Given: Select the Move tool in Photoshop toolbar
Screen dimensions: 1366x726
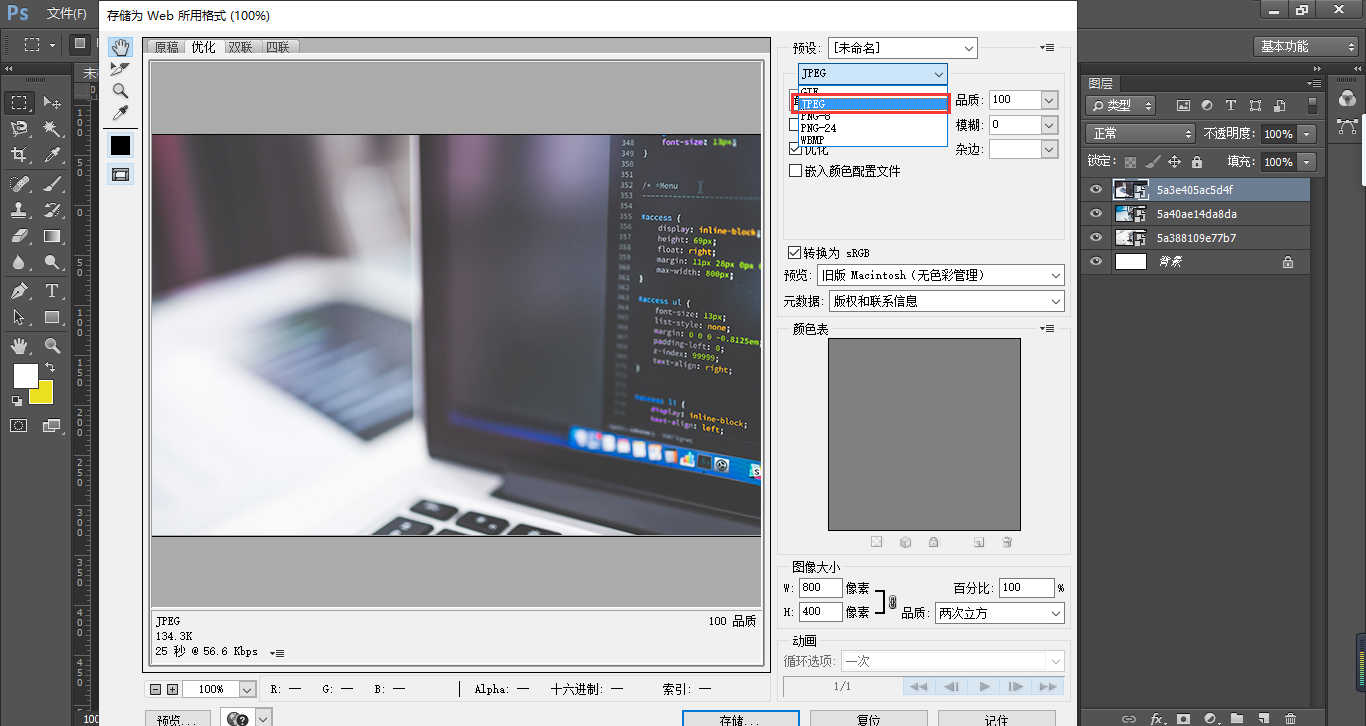Looking at the screenshot, I should [x=52, y=103].
